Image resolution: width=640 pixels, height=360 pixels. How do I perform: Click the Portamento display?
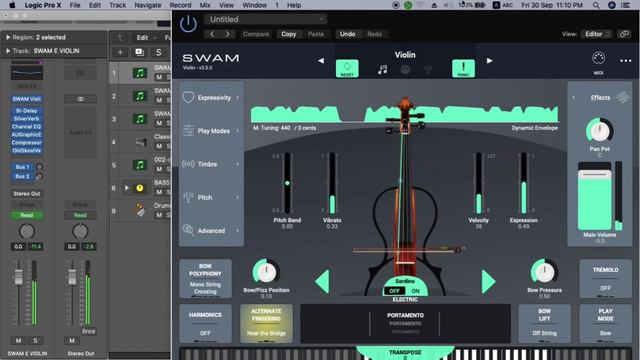[405, 324]
